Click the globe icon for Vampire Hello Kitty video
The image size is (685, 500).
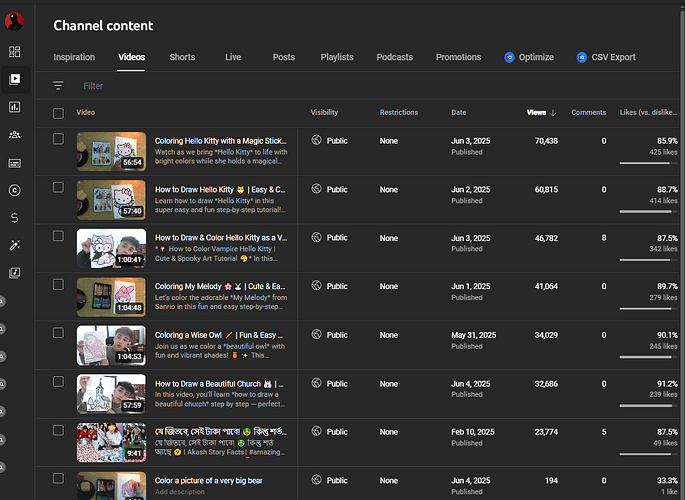(317, 237)
